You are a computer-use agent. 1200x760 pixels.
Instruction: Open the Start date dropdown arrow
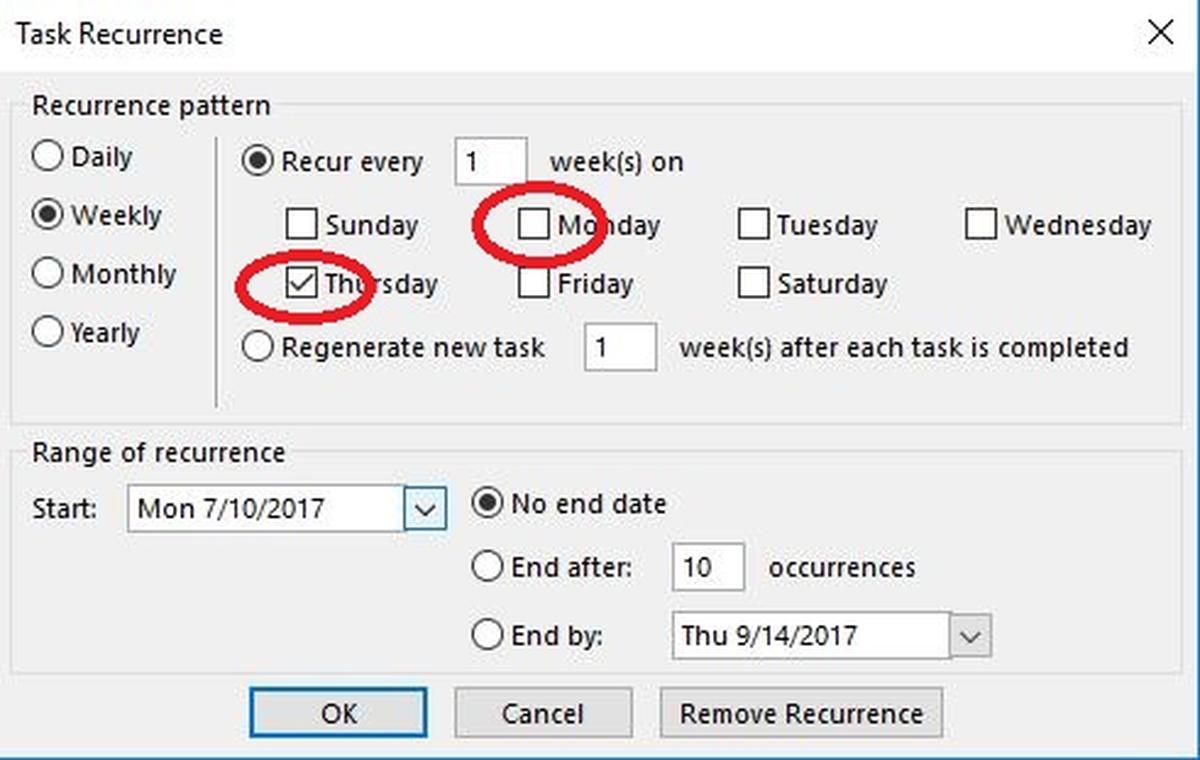425,509
